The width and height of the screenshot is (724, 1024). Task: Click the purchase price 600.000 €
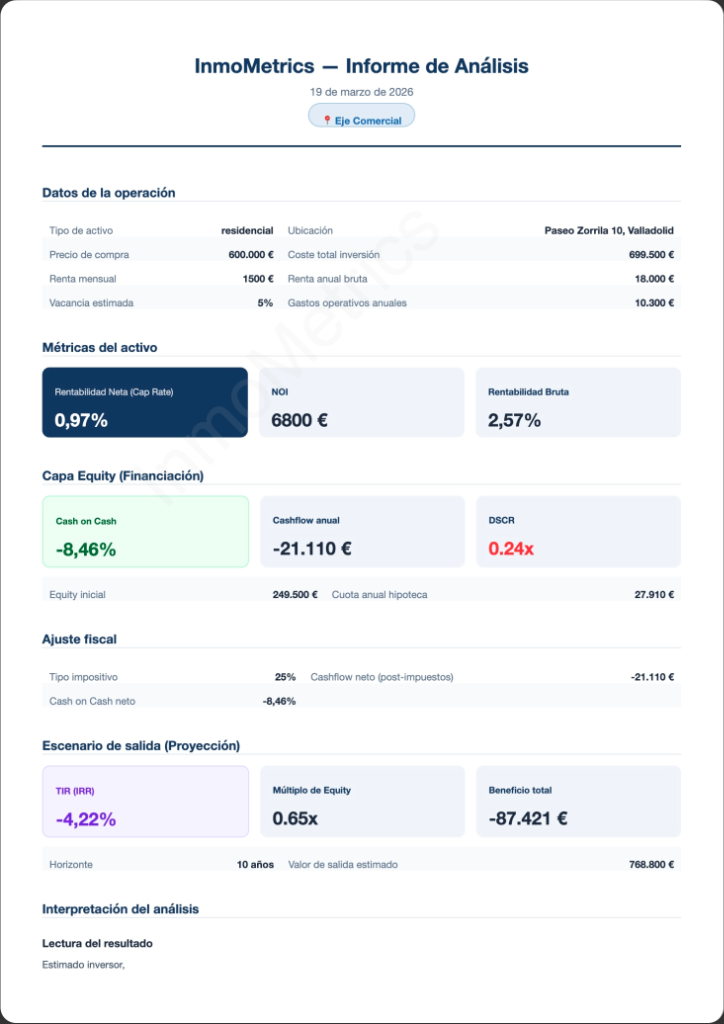[x=251, y=255]
